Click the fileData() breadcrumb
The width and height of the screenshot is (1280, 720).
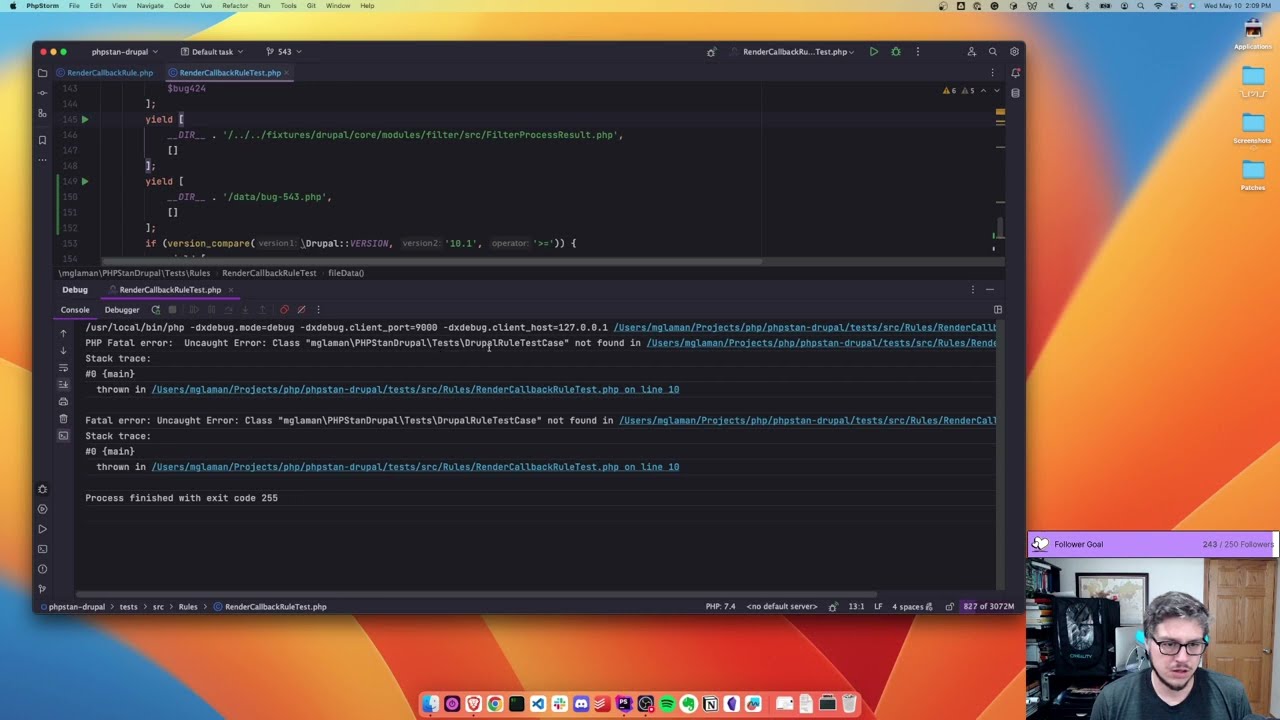pyautogui.click(x=346, y=273)
